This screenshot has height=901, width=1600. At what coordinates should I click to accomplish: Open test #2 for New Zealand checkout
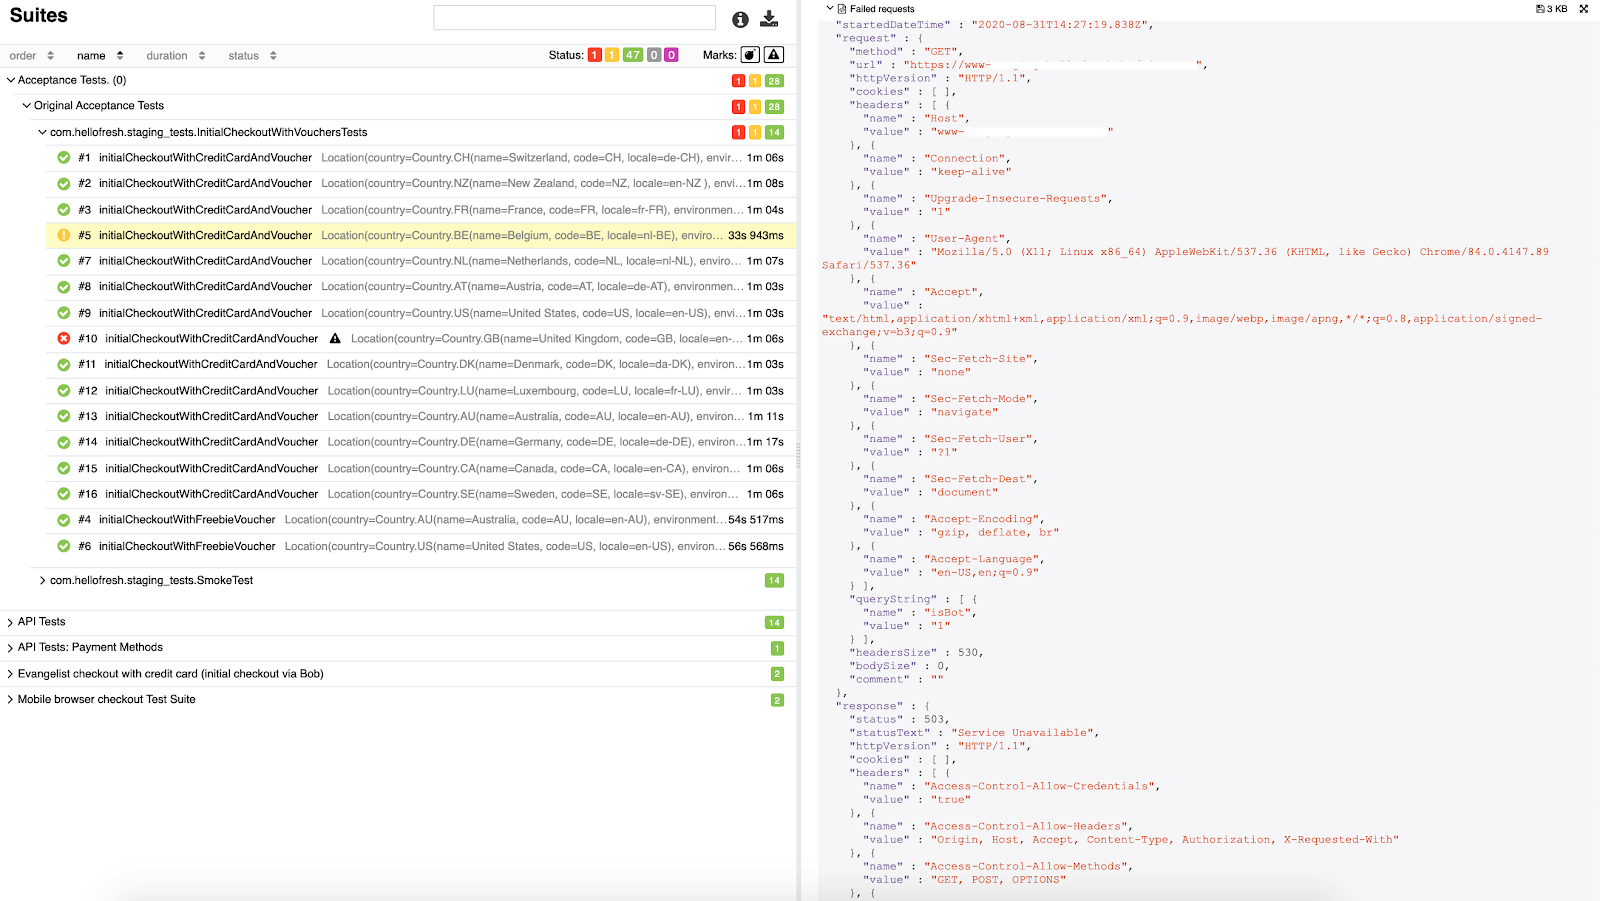pos(421,184)
